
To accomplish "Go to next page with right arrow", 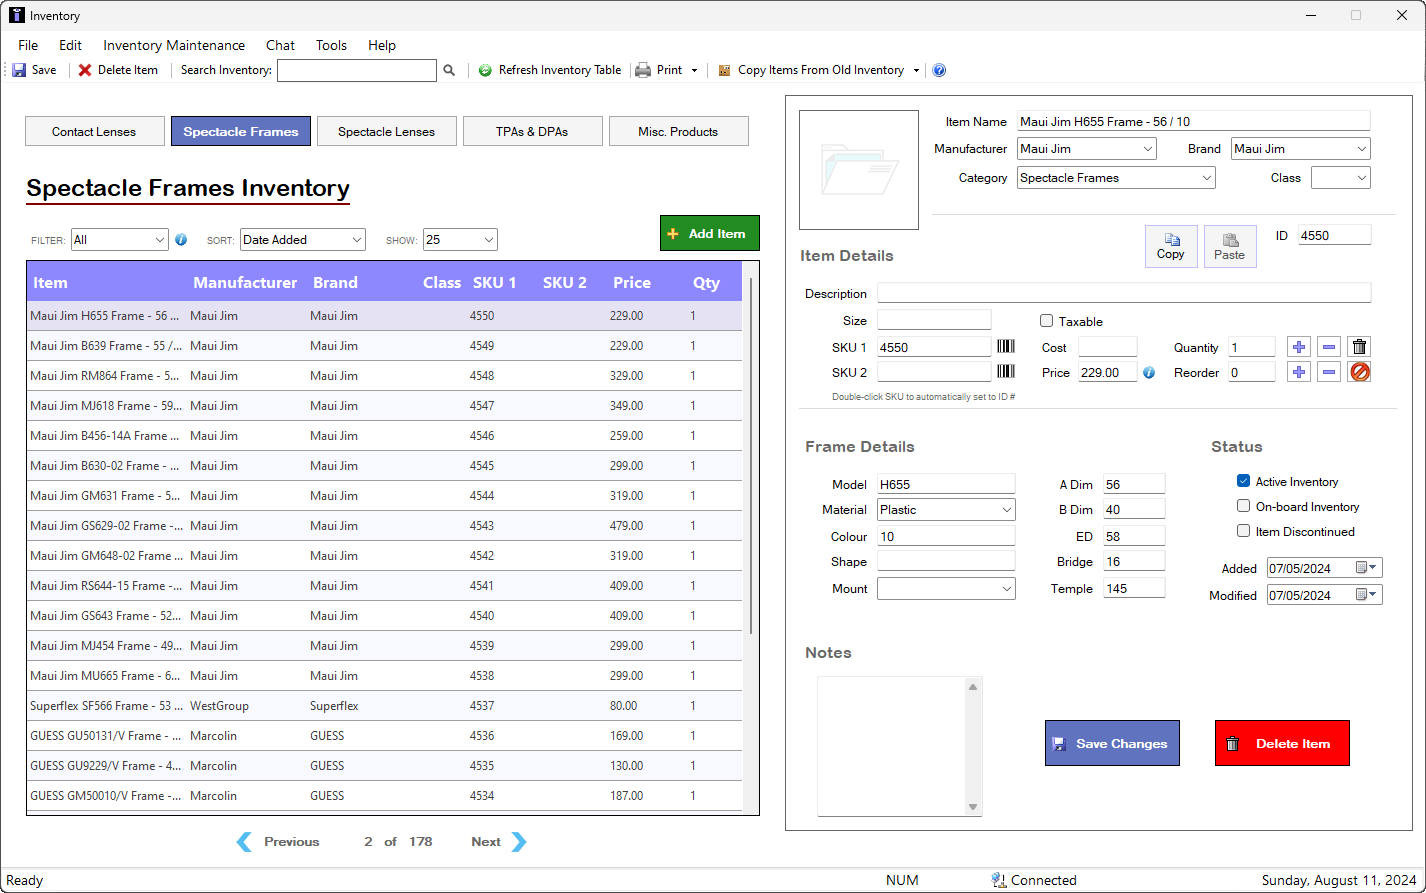I will (x=518, y=842).
